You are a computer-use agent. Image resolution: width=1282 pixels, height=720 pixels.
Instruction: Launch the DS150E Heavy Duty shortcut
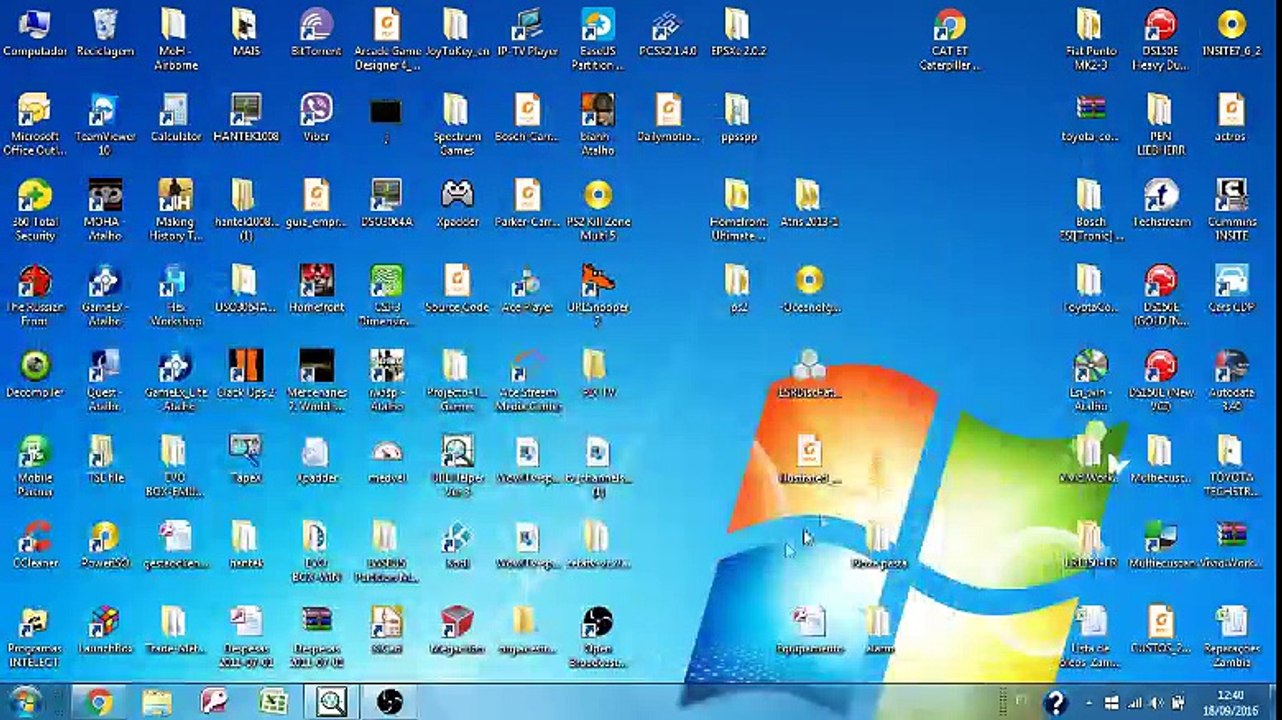pyautogui.click(x=1160, y=40)
